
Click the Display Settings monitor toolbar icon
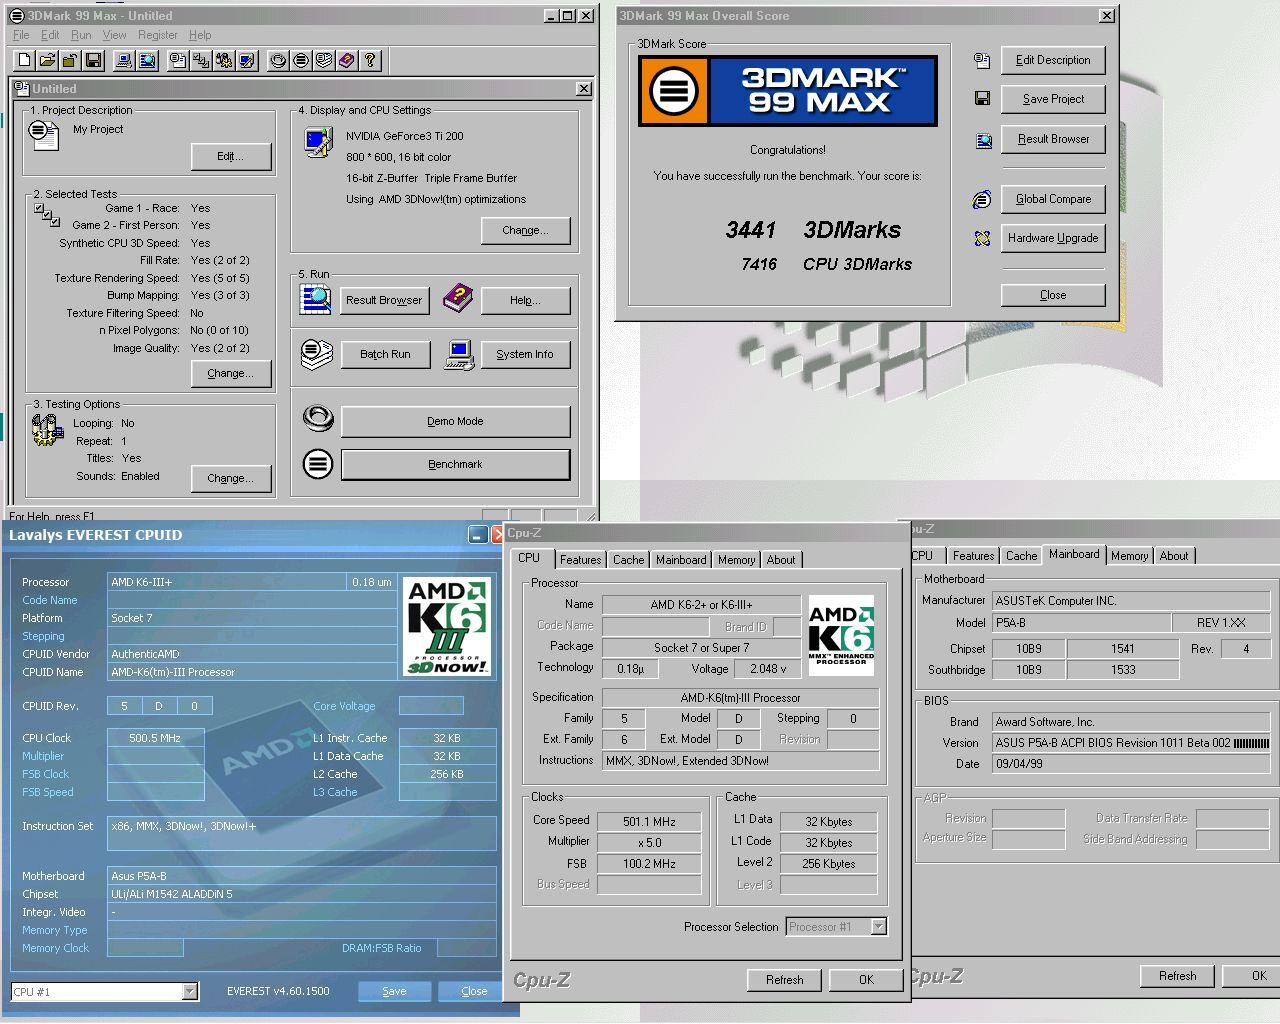point(247,60)
